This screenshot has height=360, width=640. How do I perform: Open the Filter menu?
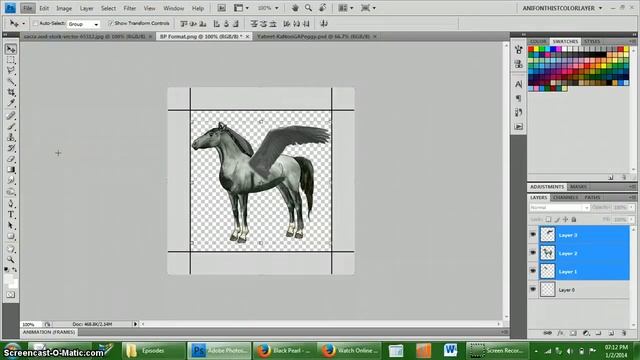pos(129,8)
